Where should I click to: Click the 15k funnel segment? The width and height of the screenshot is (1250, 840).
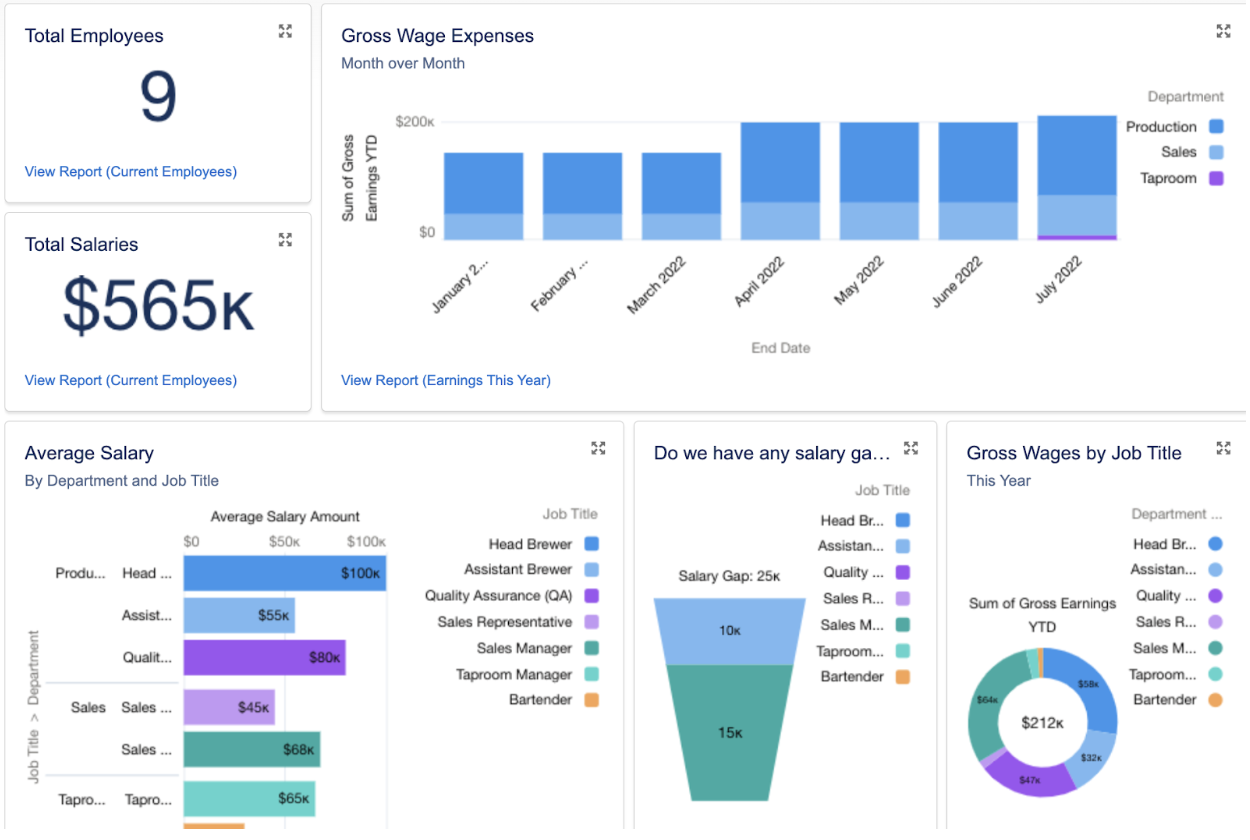pos(730,733)
